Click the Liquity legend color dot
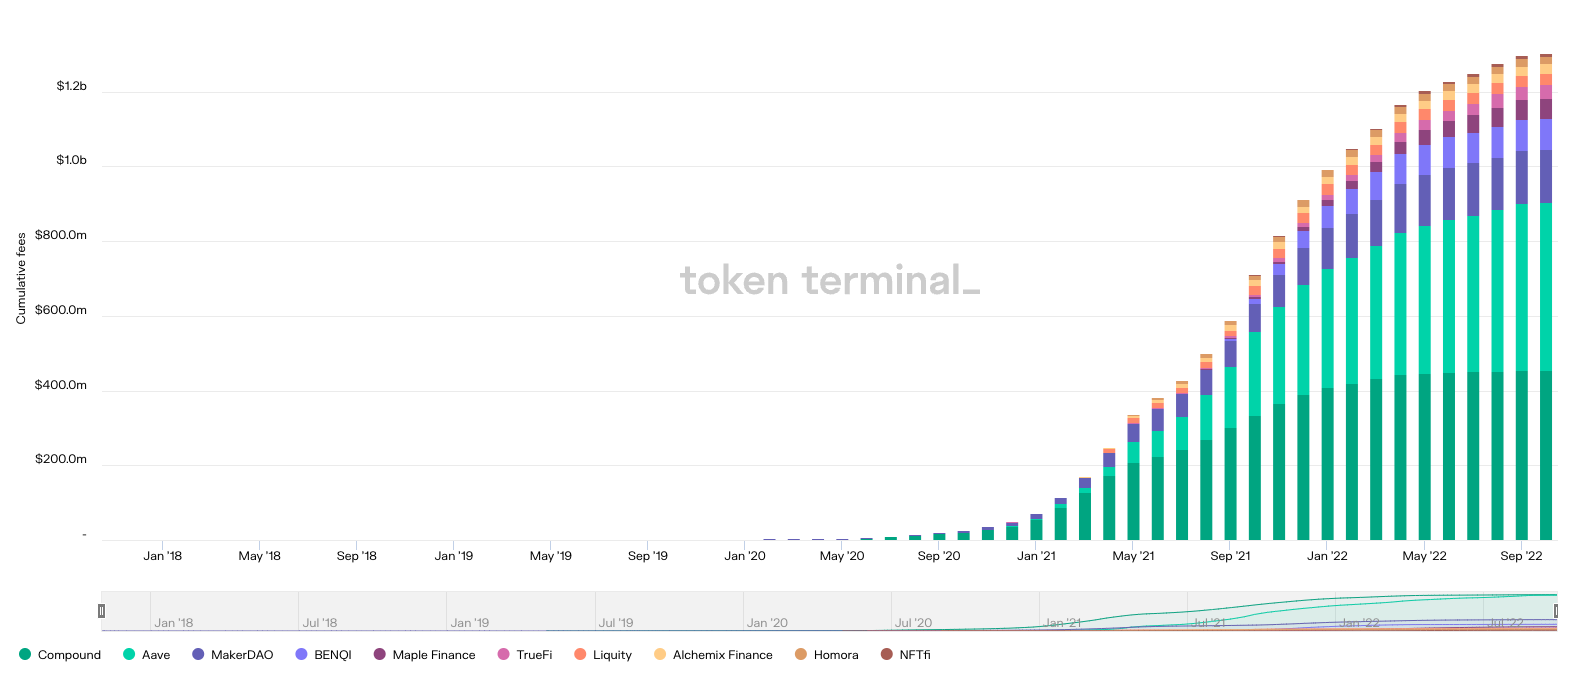1573x688 pixels. [x=580, y=654]
